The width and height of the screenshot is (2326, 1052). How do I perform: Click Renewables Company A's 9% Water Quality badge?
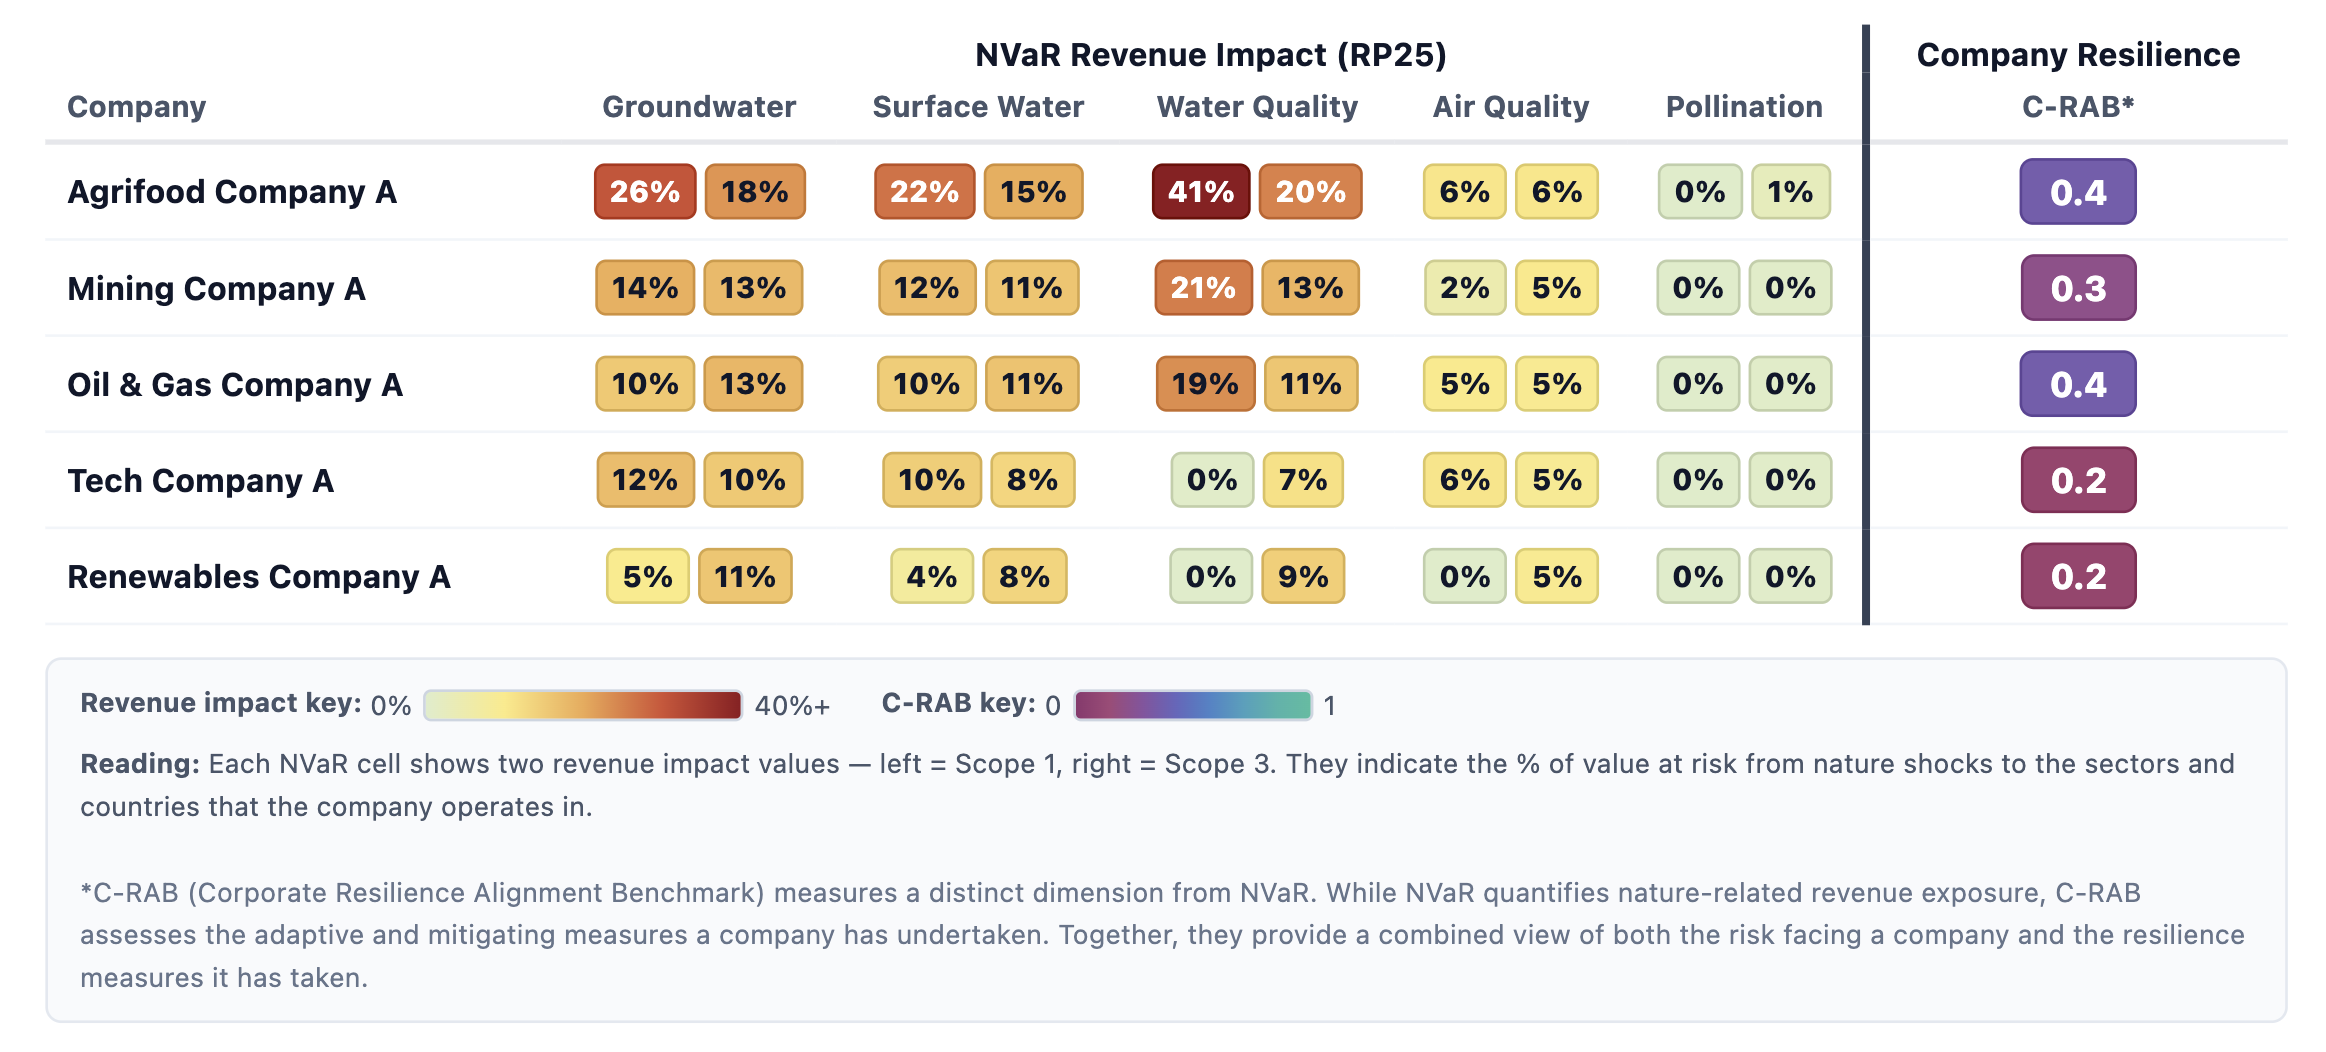pyautogui.click(x=1302, y=576)
